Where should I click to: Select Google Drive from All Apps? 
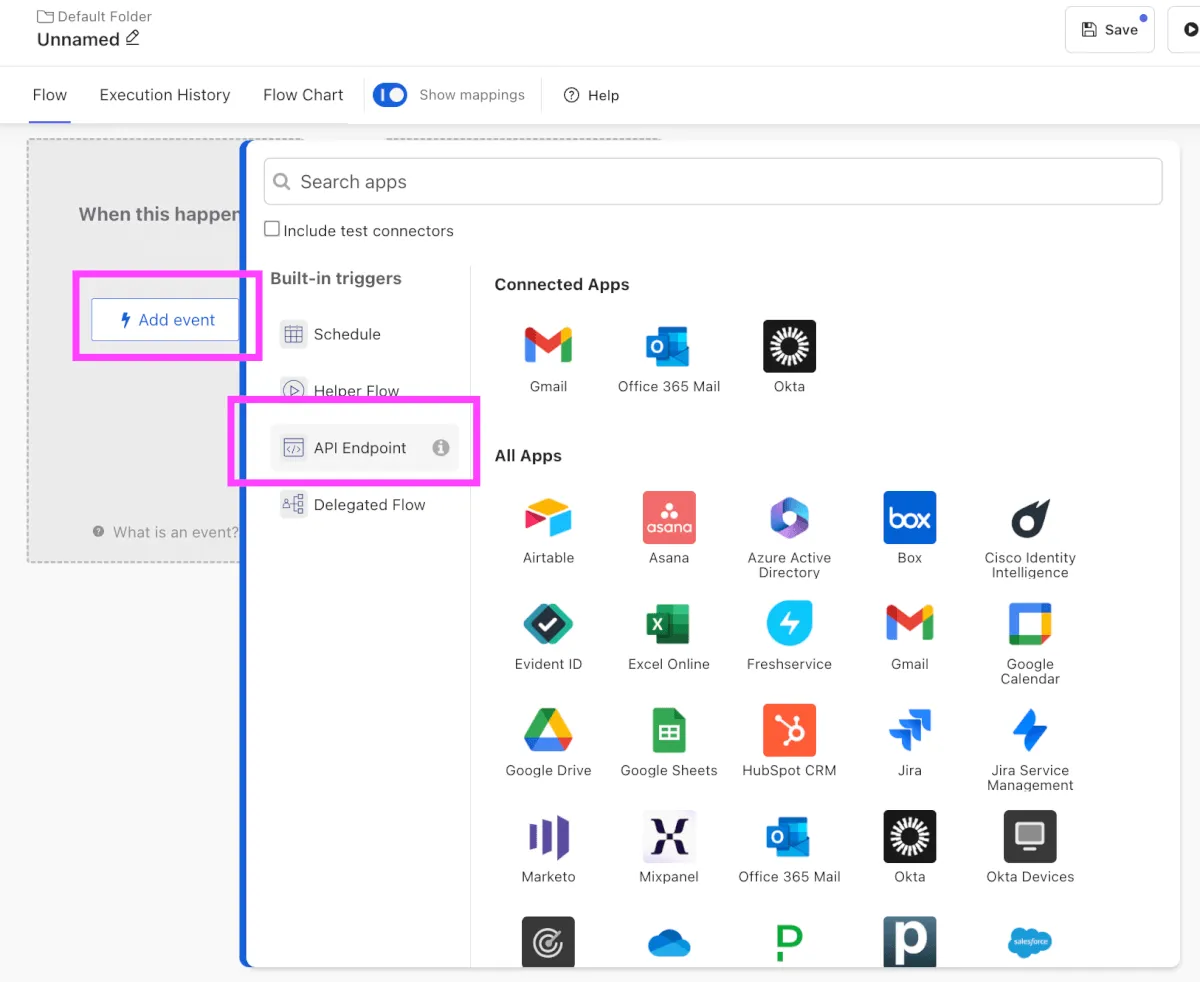coord(548,730)
